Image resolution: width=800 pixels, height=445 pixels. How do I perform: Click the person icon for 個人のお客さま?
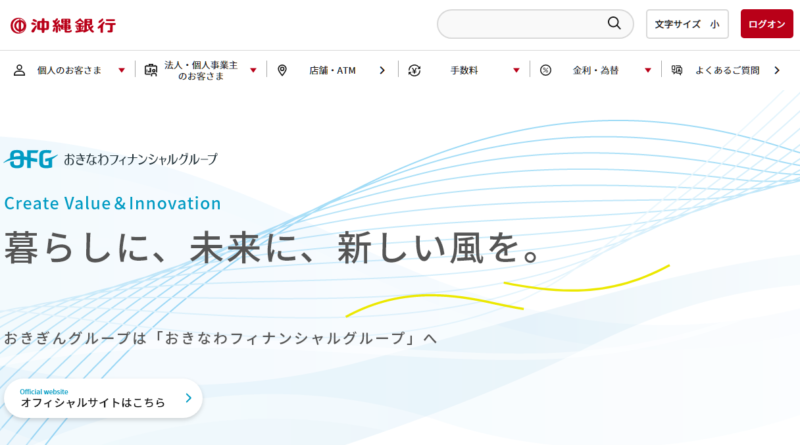pos(19,70)
